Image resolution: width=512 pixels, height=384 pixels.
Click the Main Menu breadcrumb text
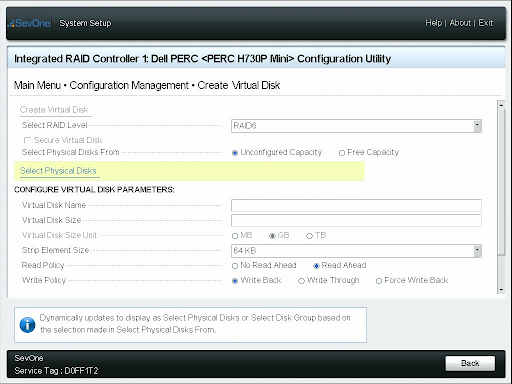[x=37, y=85]
